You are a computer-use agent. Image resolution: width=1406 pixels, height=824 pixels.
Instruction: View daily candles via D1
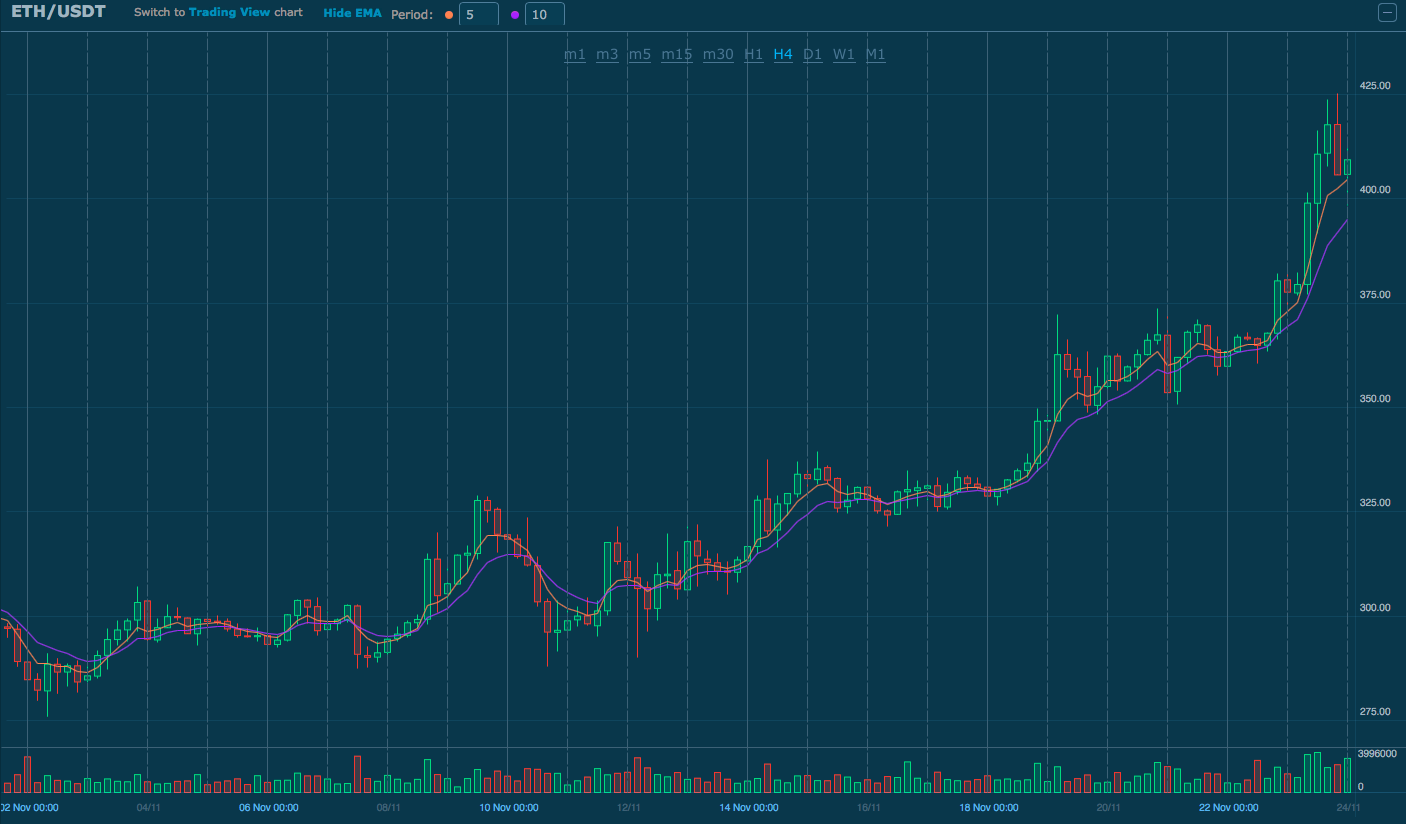click(x=812, y=55)
